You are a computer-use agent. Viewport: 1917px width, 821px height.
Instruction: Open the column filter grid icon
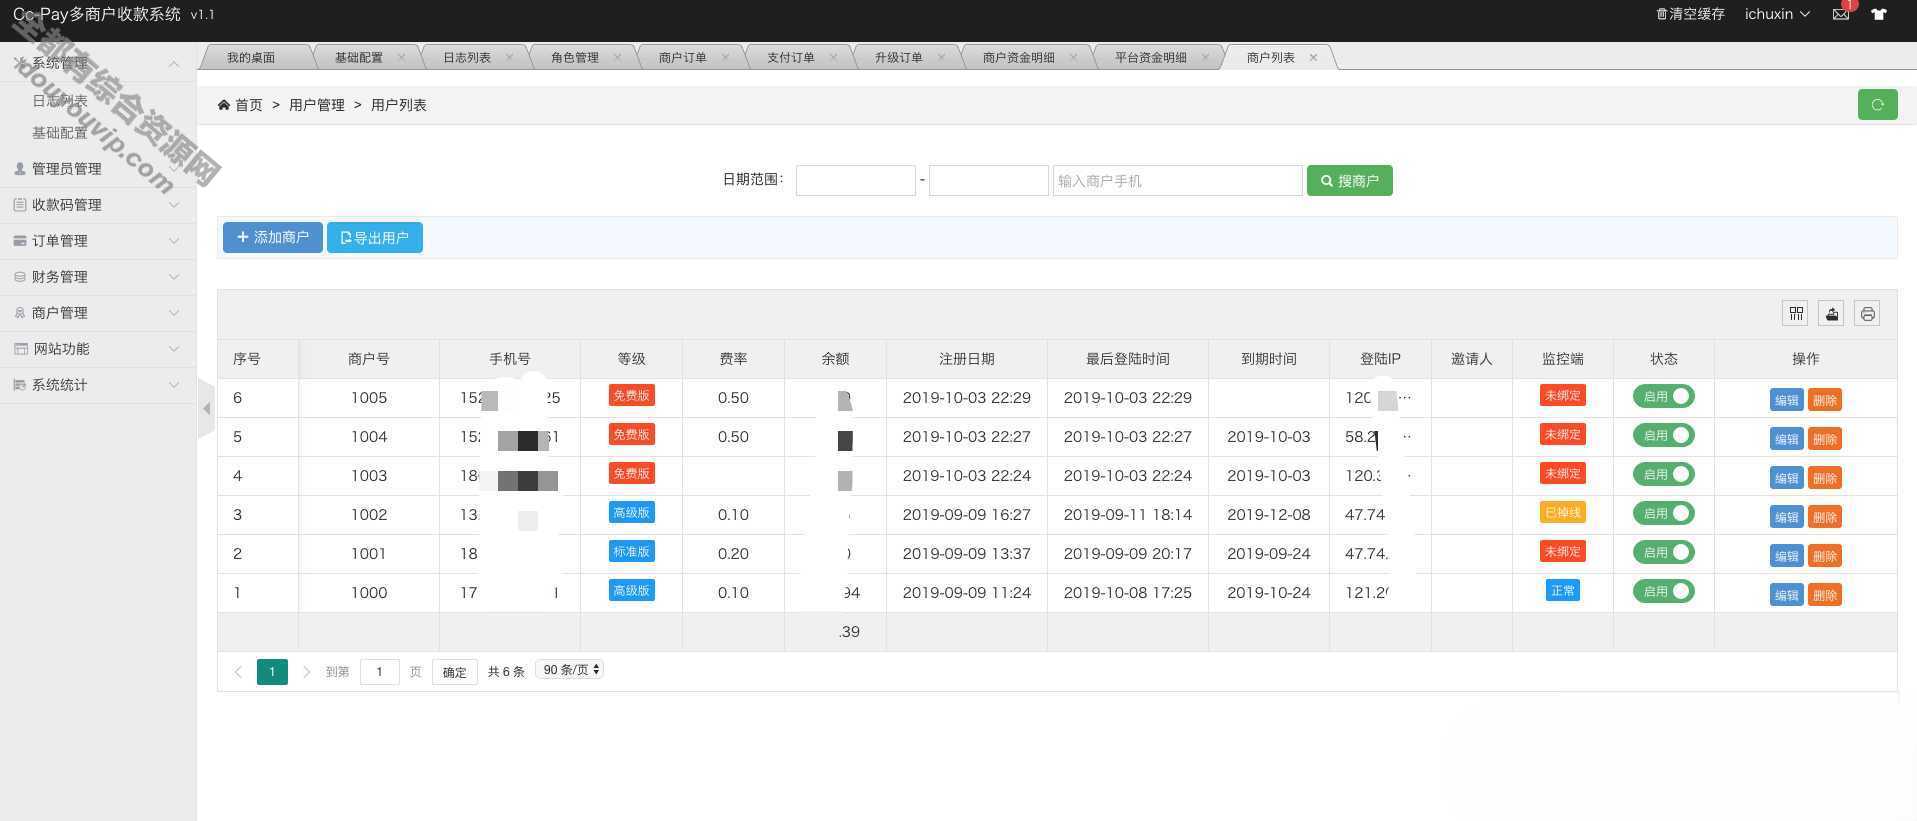[x=1796, y=314]
